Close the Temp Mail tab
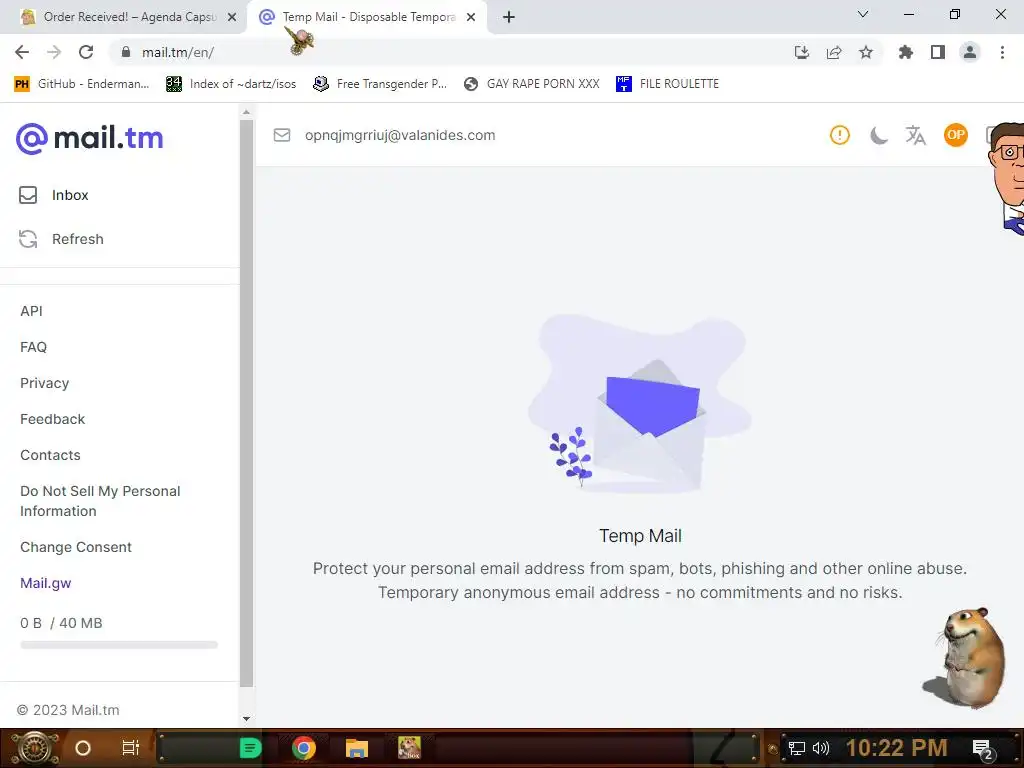 tap(471, 17)
